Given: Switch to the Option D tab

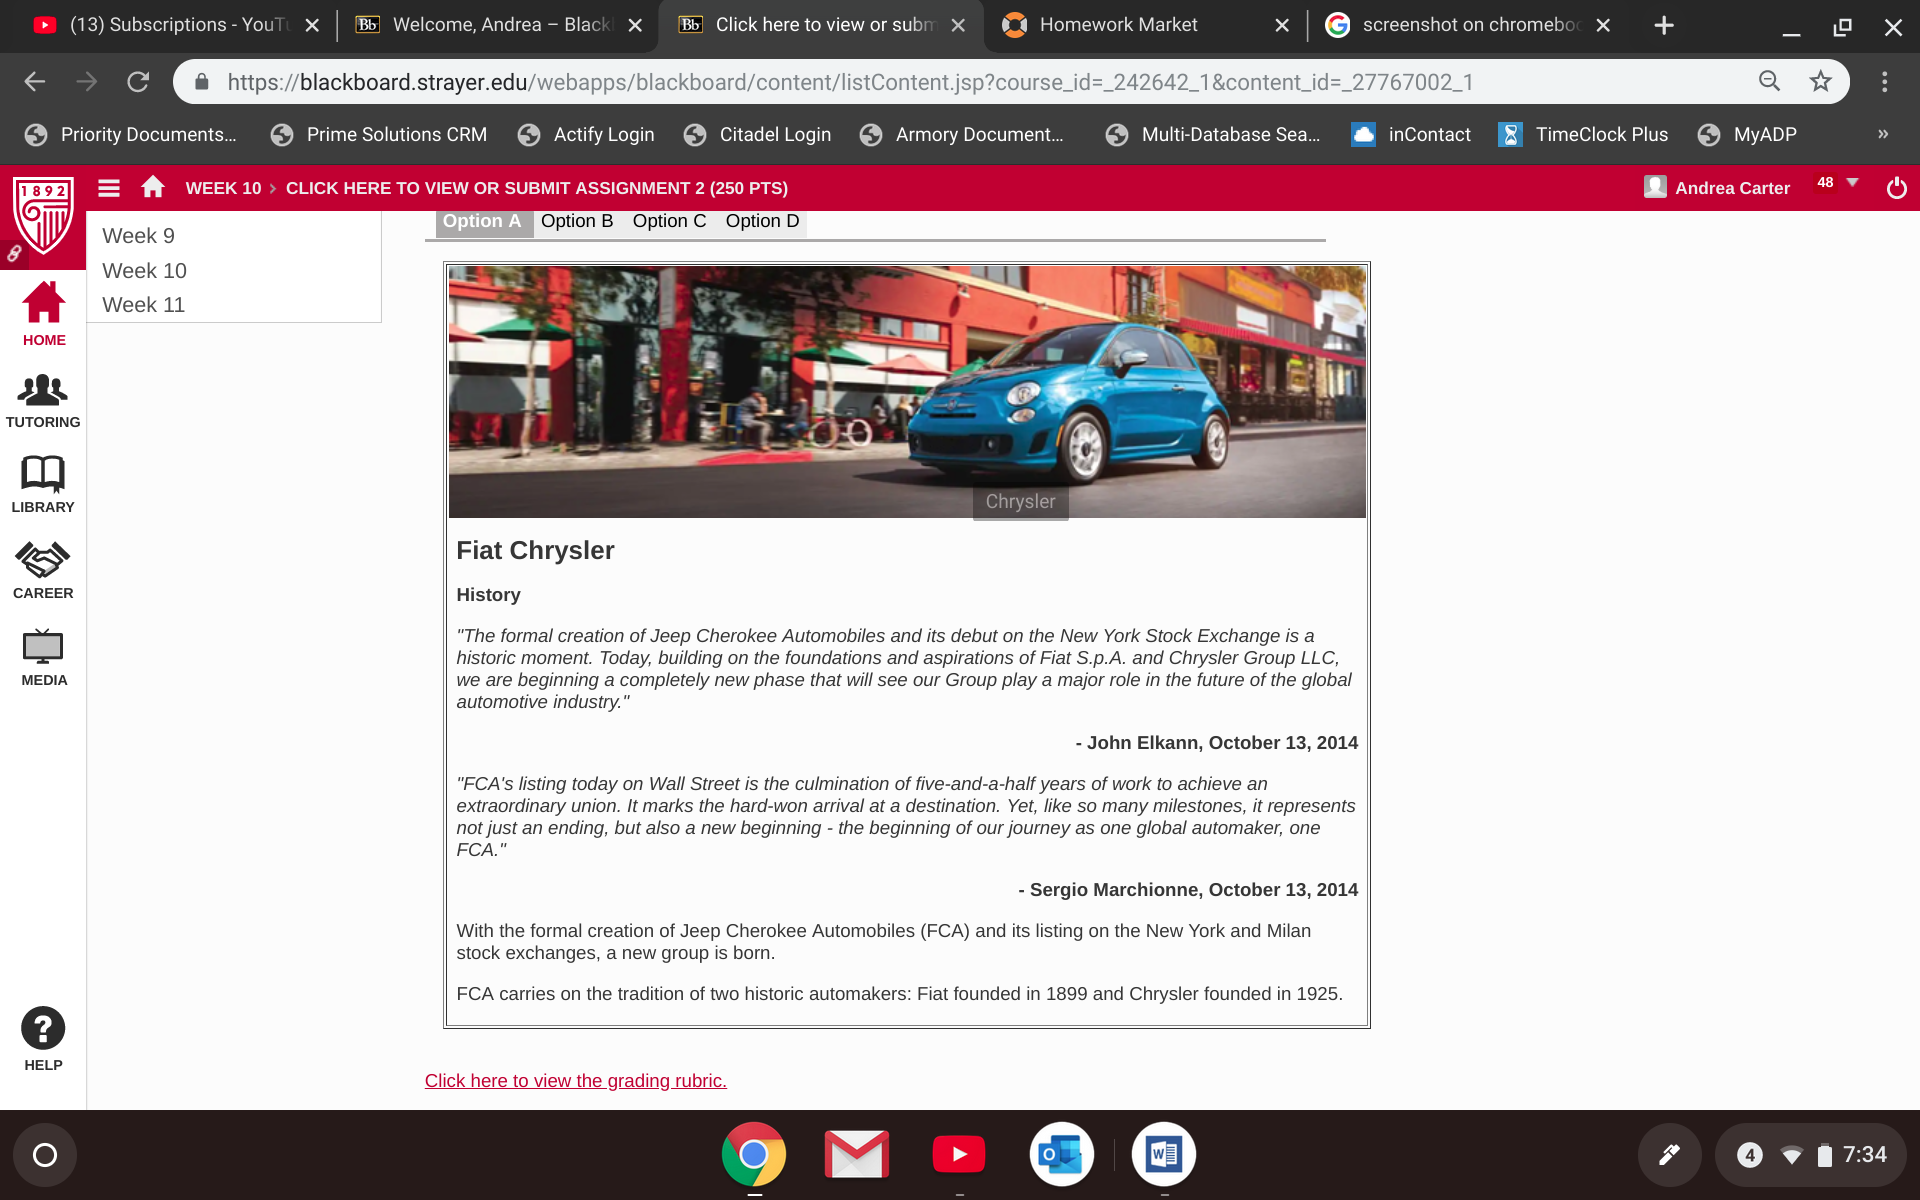Looking at the screenshot, I should (762, 221).
